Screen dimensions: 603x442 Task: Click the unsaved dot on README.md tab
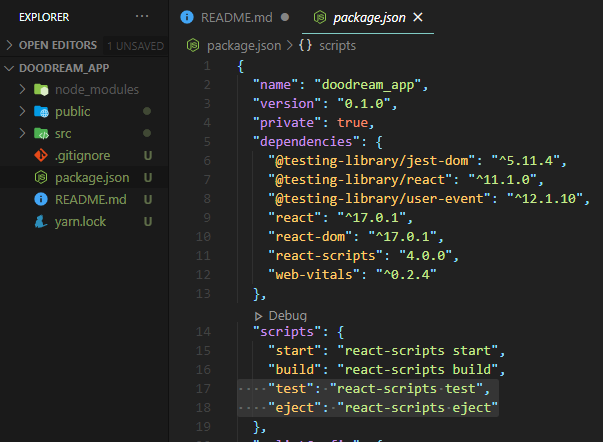click(285, 17)
